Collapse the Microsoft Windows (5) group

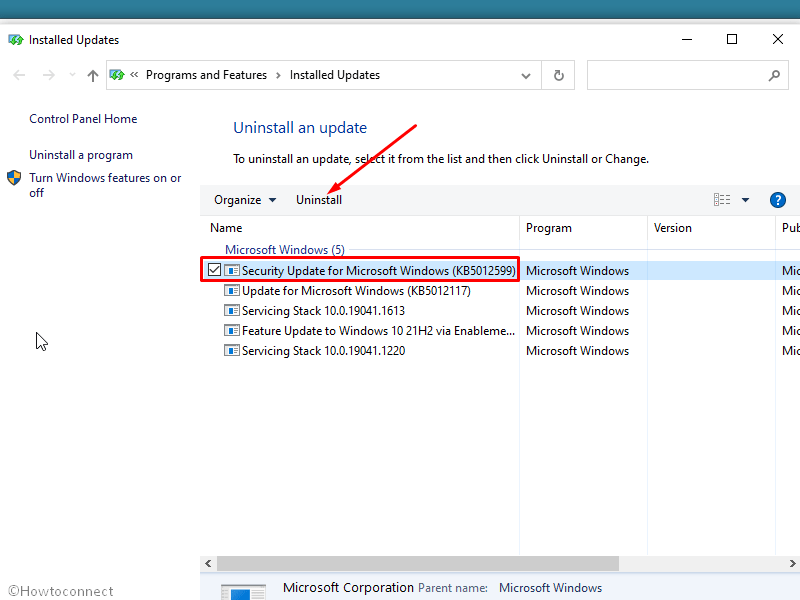click(x=285, y=250)
